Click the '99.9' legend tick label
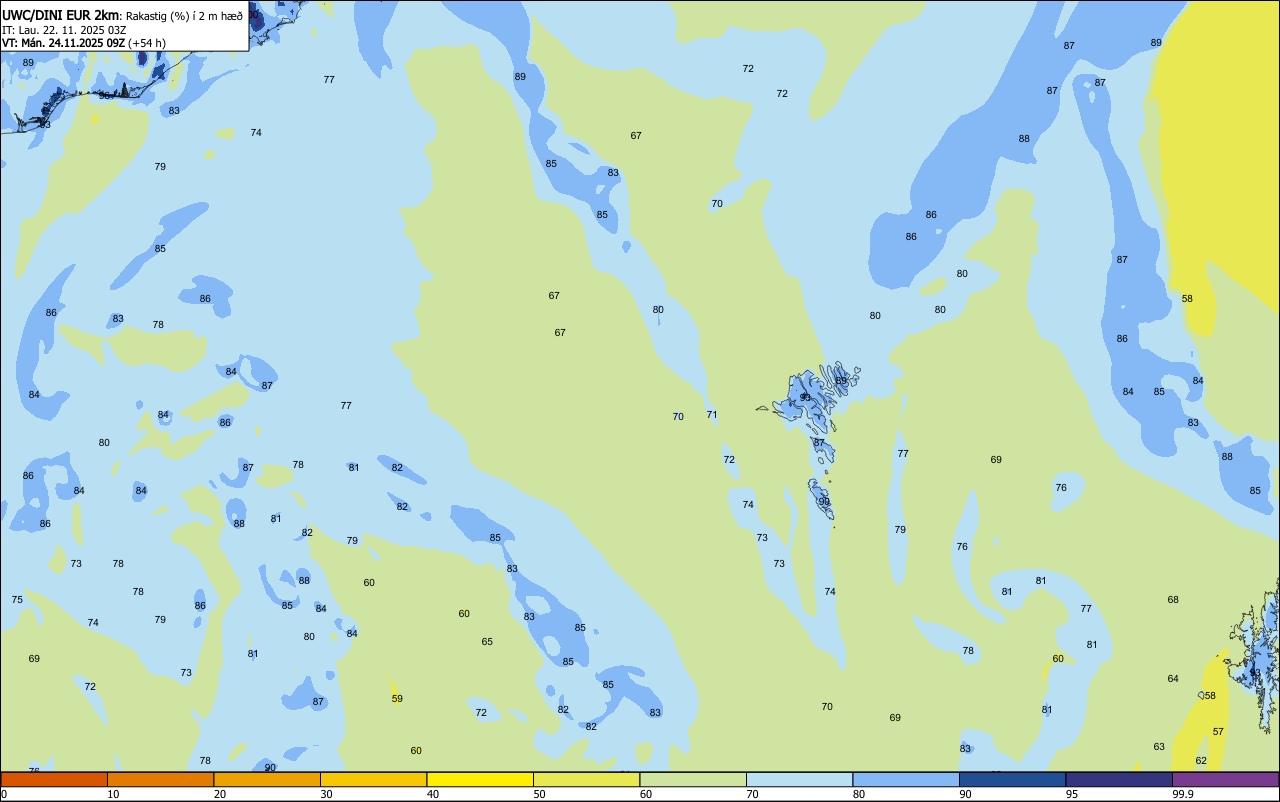The image size is (1280, 802). click(x=1184, y=794)
